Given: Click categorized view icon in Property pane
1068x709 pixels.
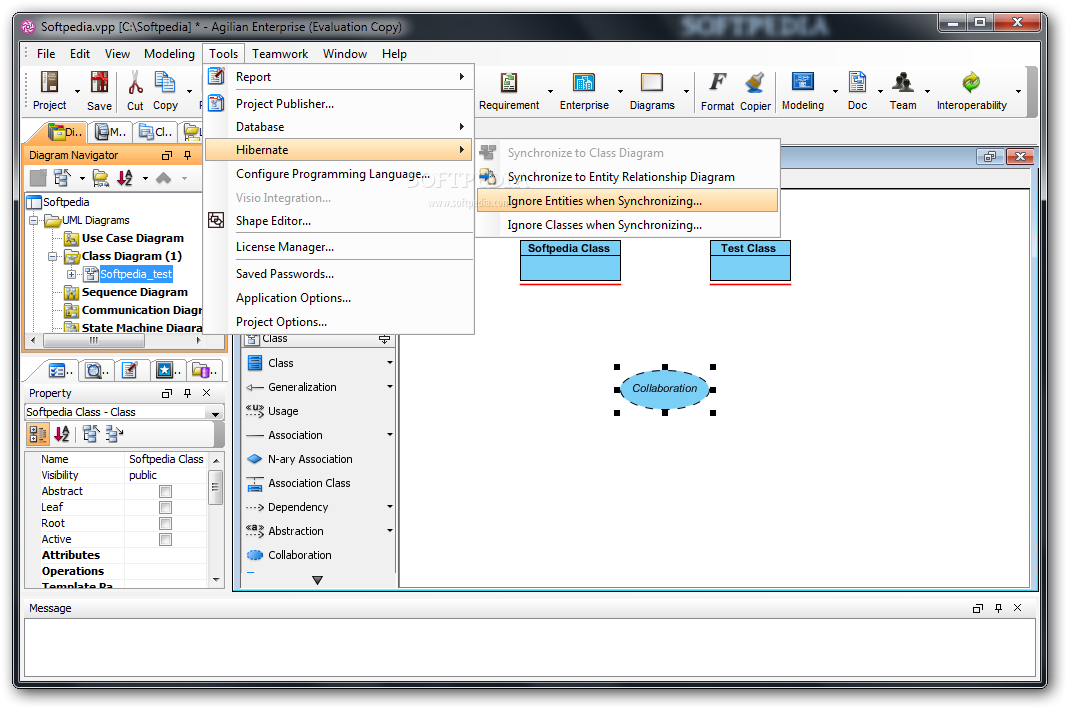Looking at the screenshot, I should point(38,434).
